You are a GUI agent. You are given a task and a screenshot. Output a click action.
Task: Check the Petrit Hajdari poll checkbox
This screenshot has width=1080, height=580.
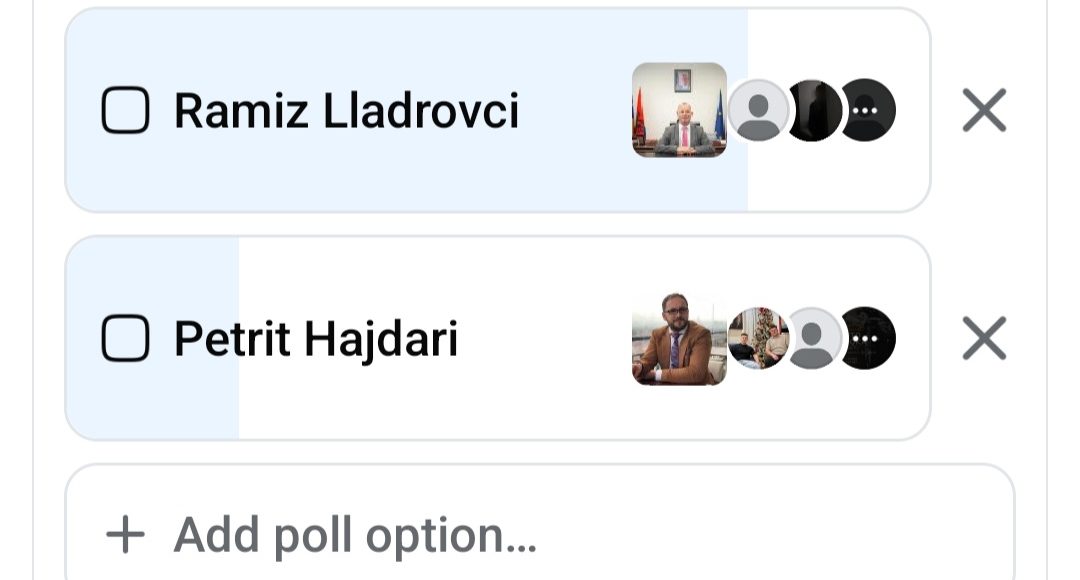(125, 338)
